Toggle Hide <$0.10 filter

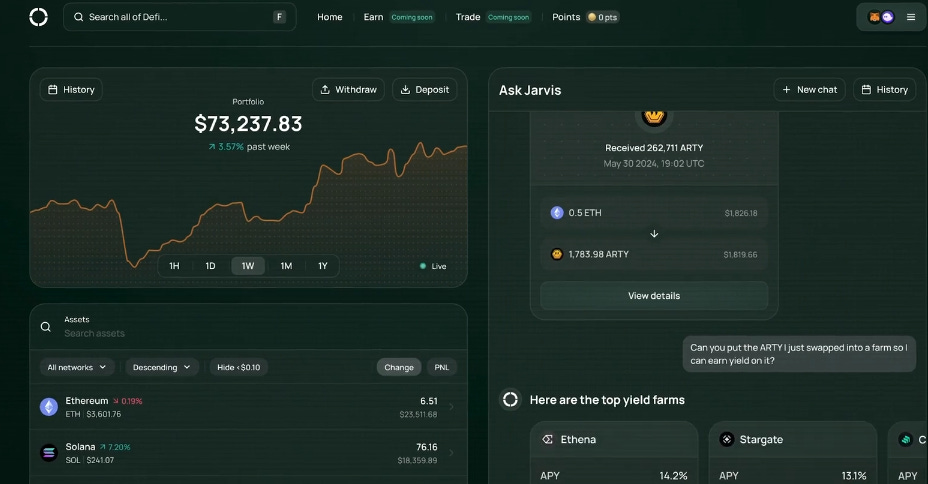(239, 367)
